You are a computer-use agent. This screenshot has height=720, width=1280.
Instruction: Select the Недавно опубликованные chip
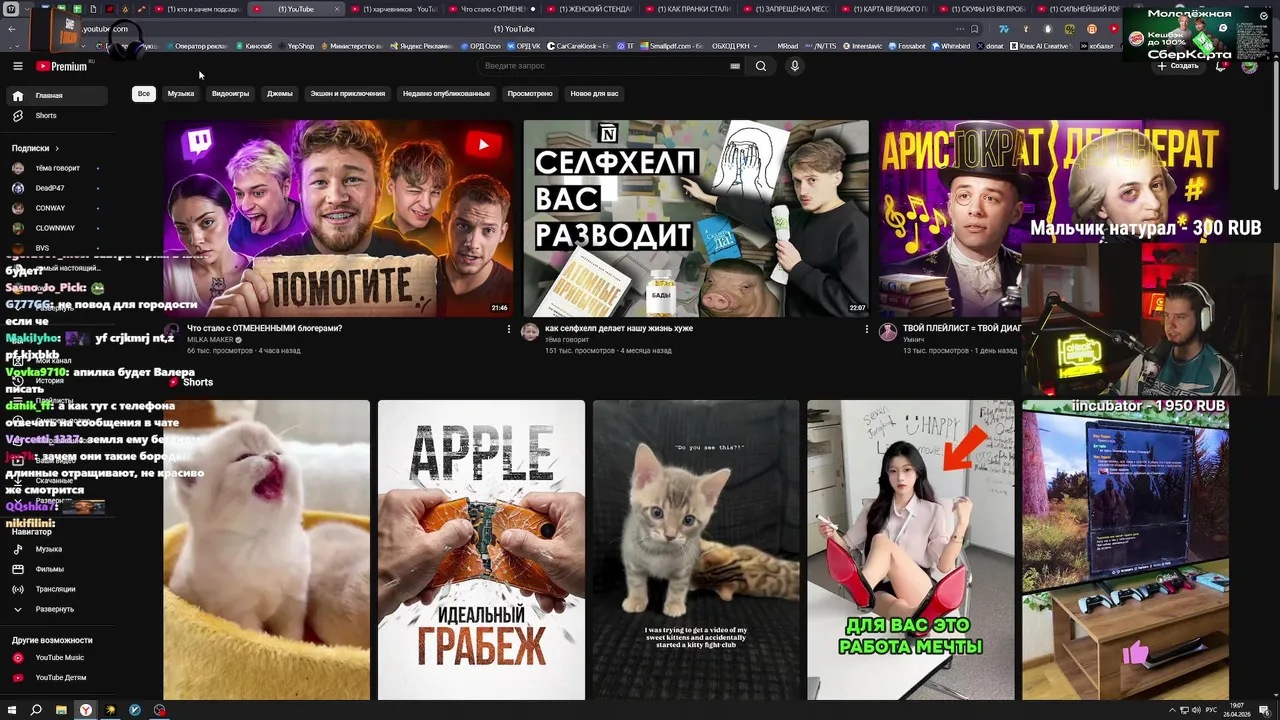446,94
